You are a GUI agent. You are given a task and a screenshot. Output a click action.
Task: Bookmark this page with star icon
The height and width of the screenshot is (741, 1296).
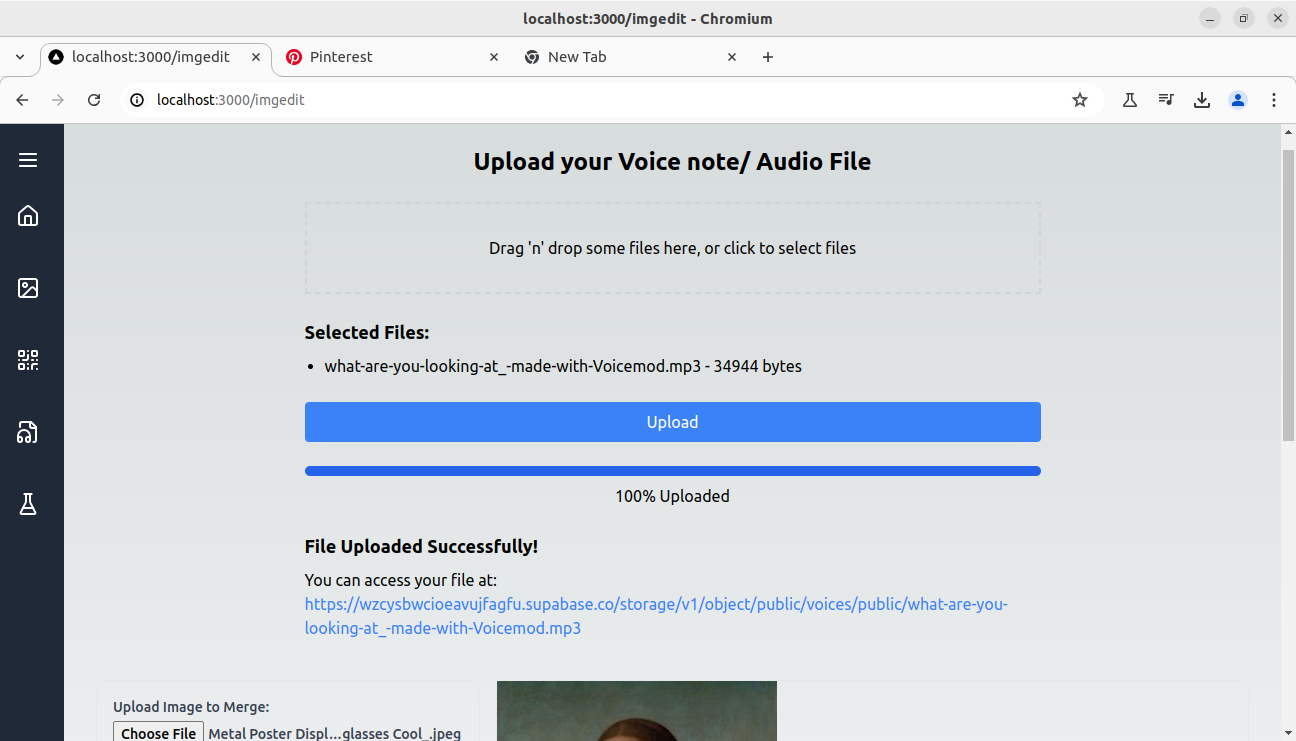1080,100
